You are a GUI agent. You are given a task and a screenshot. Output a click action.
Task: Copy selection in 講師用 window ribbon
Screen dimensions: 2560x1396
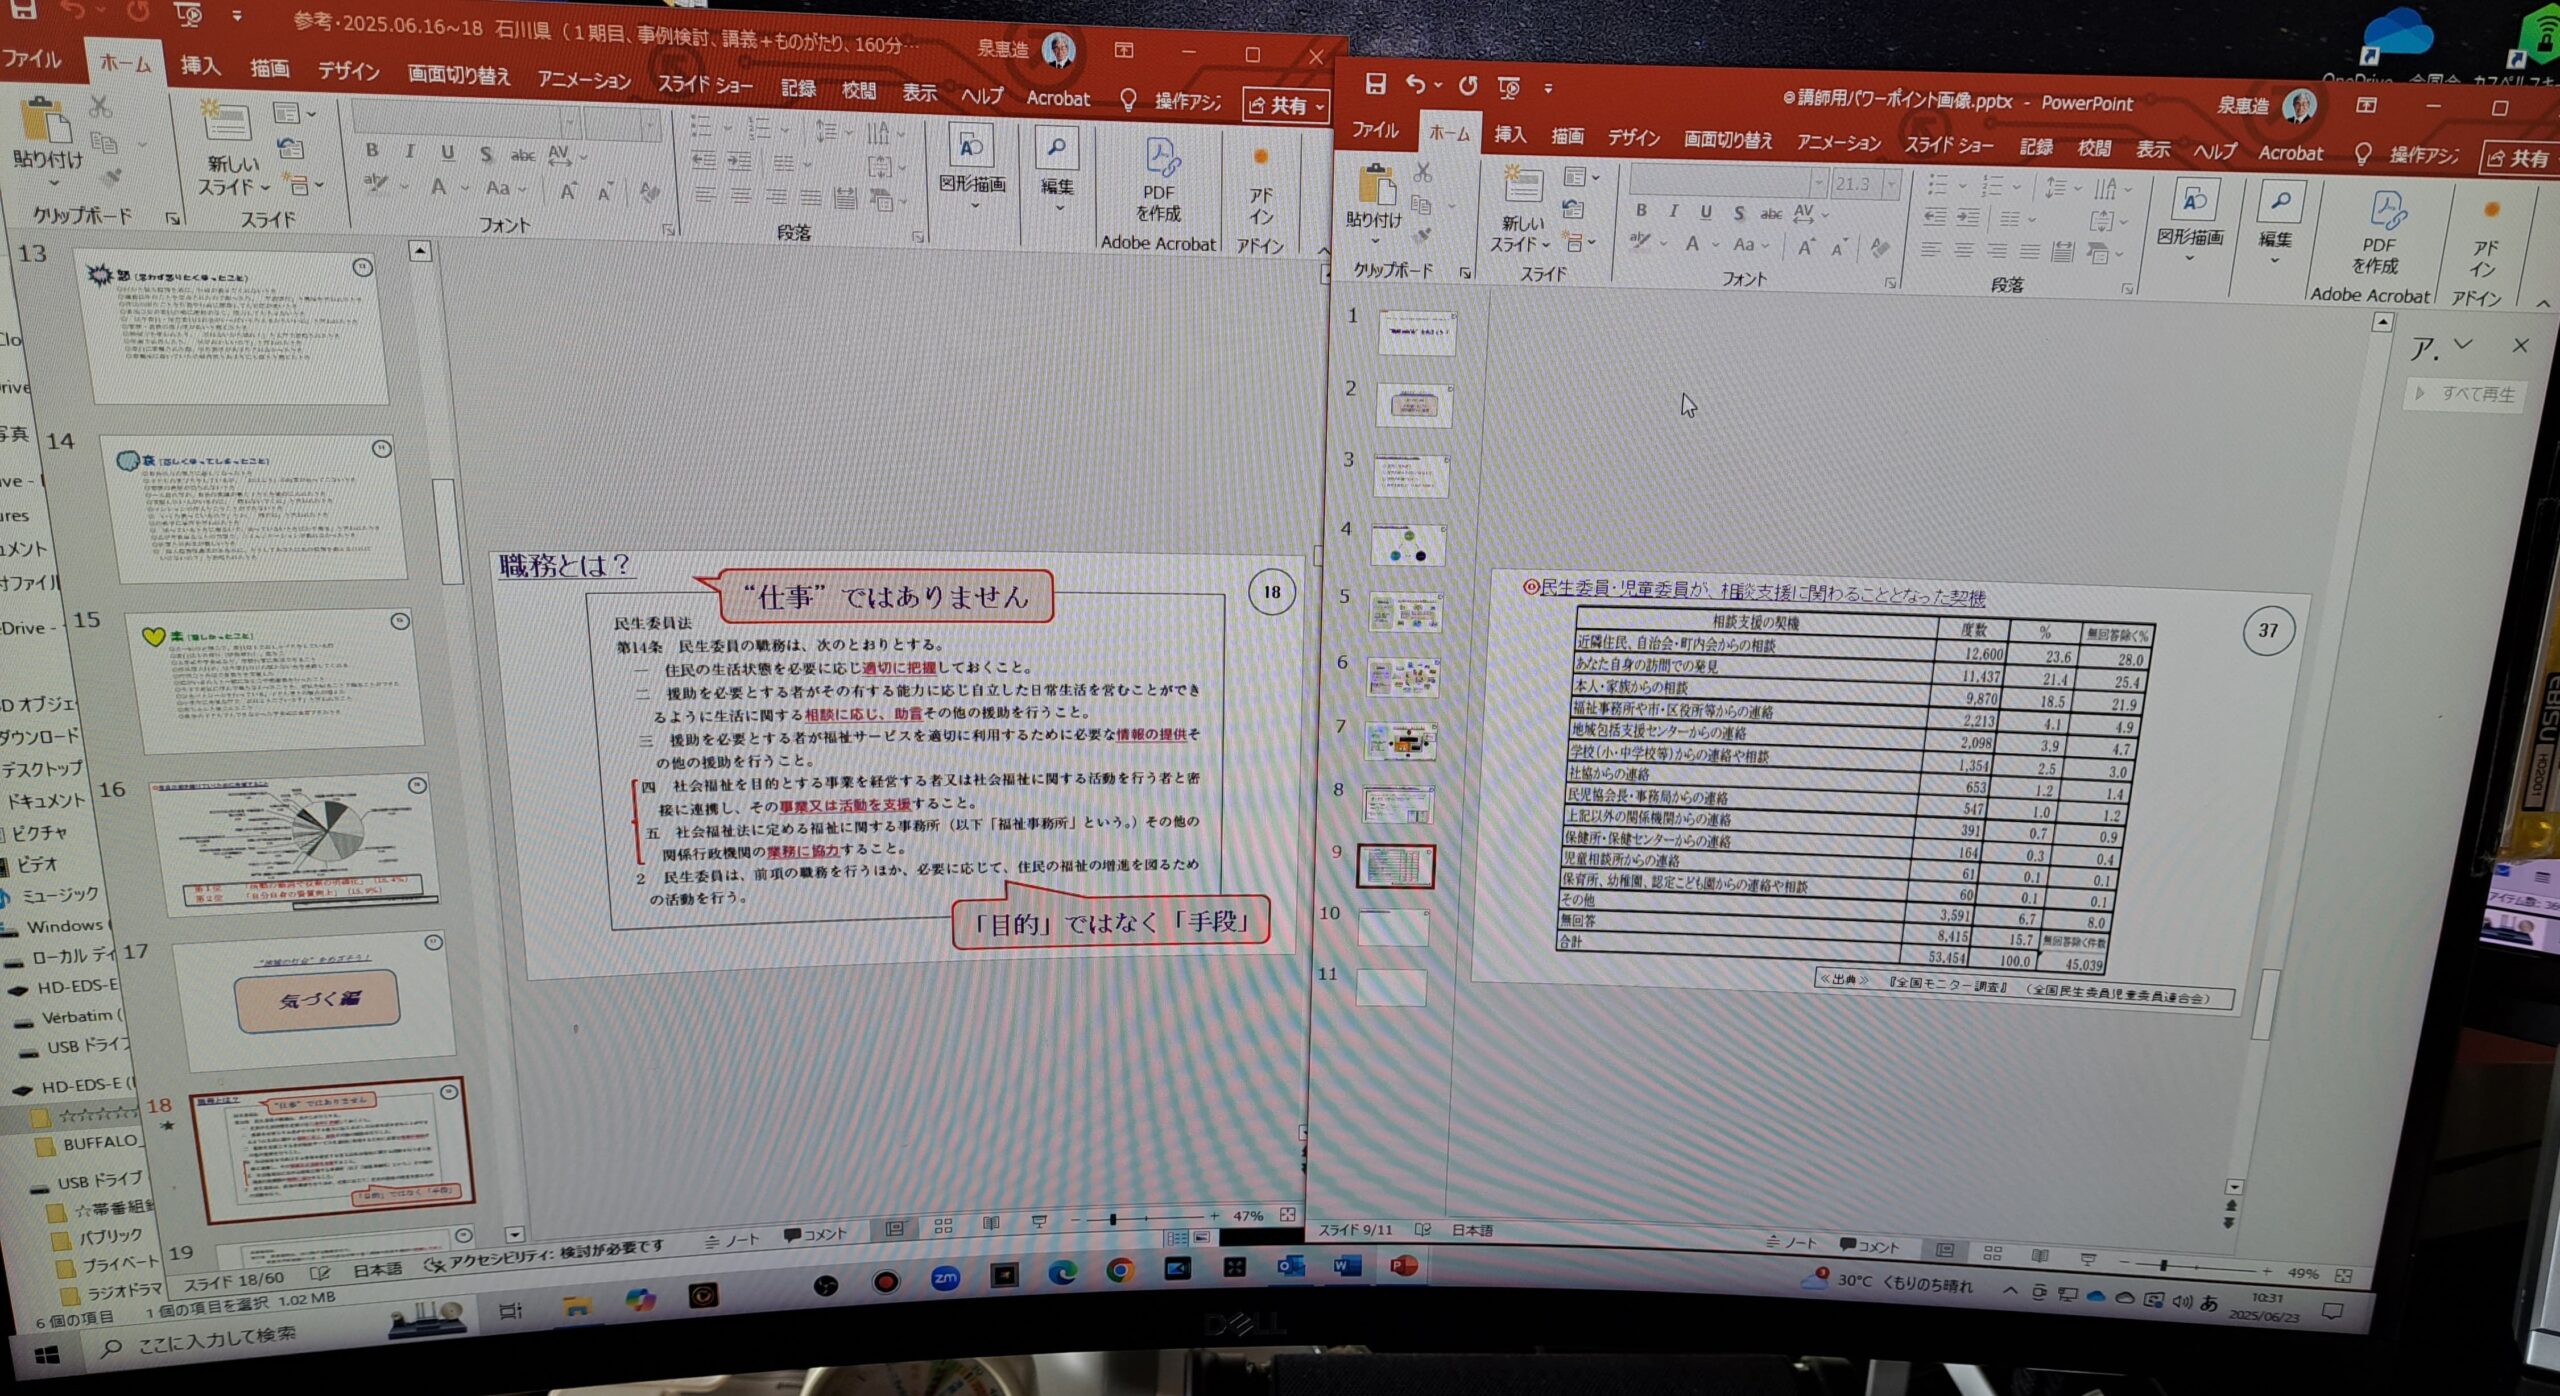click(x=1421, y=206)
